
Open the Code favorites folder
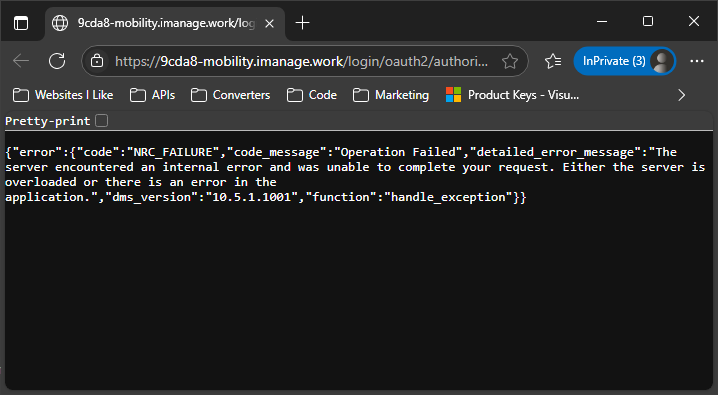312,95
